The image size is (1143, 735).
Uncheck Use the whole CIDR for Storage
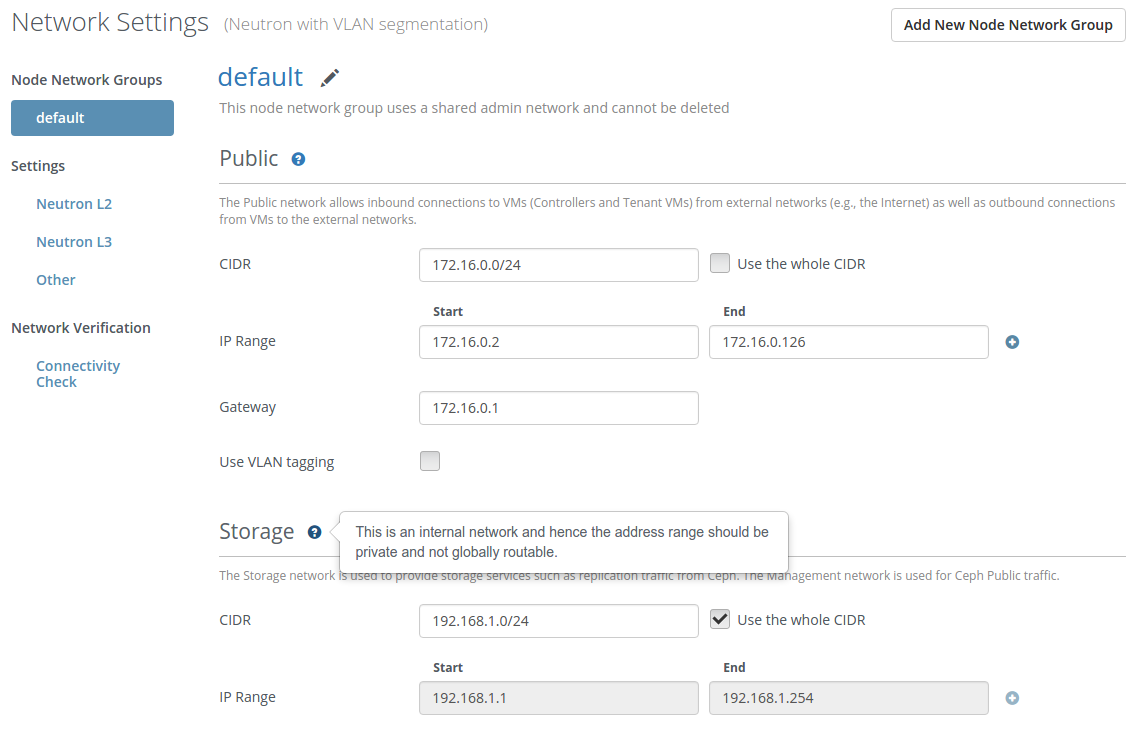pyautogui.click(x=720, y=620)
